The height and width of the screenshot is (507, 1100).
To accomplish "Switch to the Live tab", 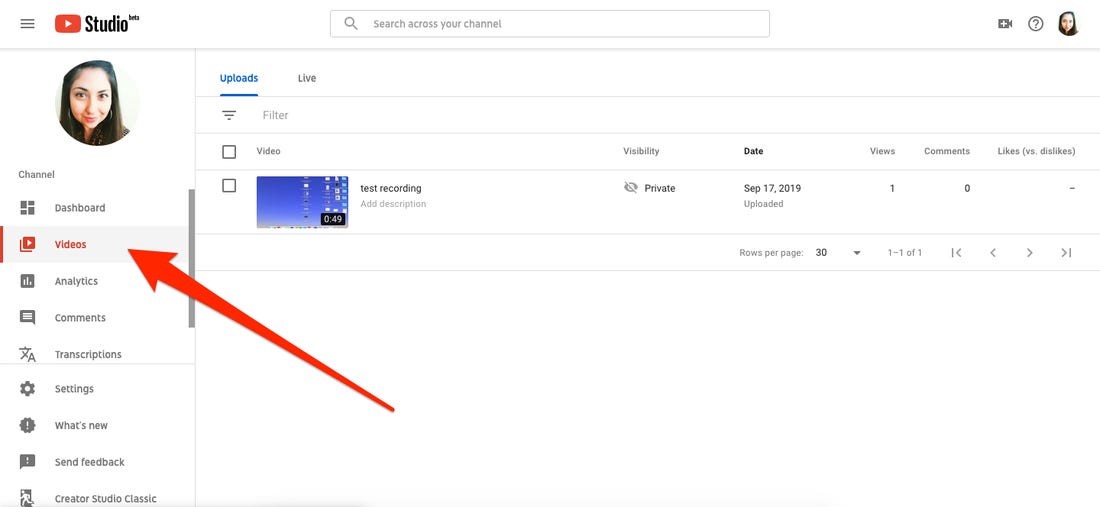I will (307, 78).
